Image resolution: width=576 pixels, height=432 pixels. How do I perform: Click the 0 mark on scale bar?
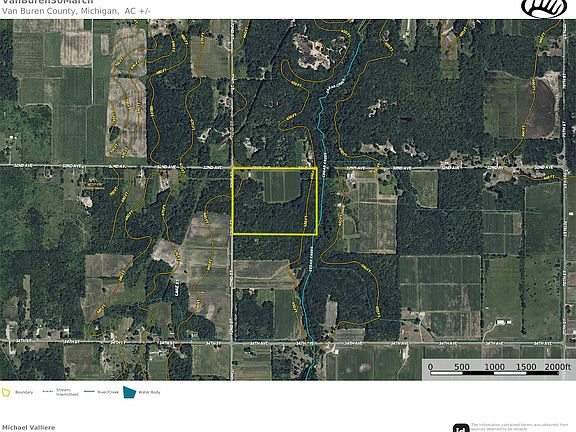point(430,367)
